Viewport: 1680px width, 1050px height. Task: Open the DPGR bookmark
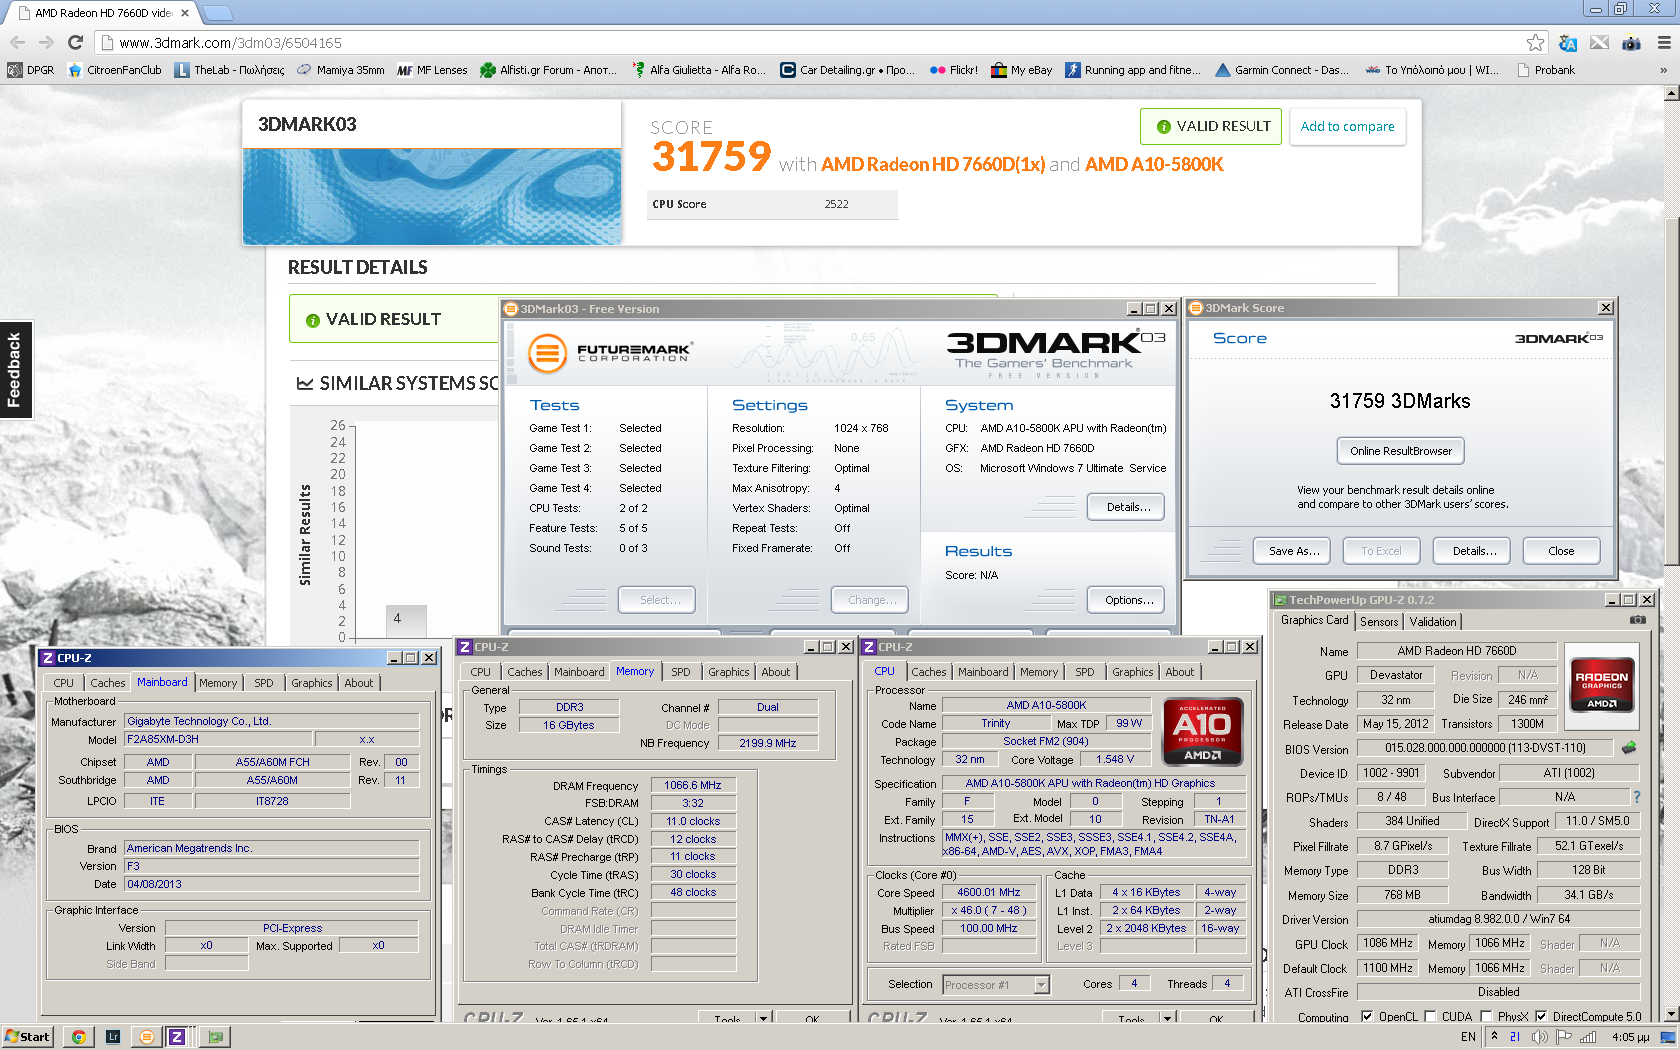pyautogui.click(x=31, y=70)
